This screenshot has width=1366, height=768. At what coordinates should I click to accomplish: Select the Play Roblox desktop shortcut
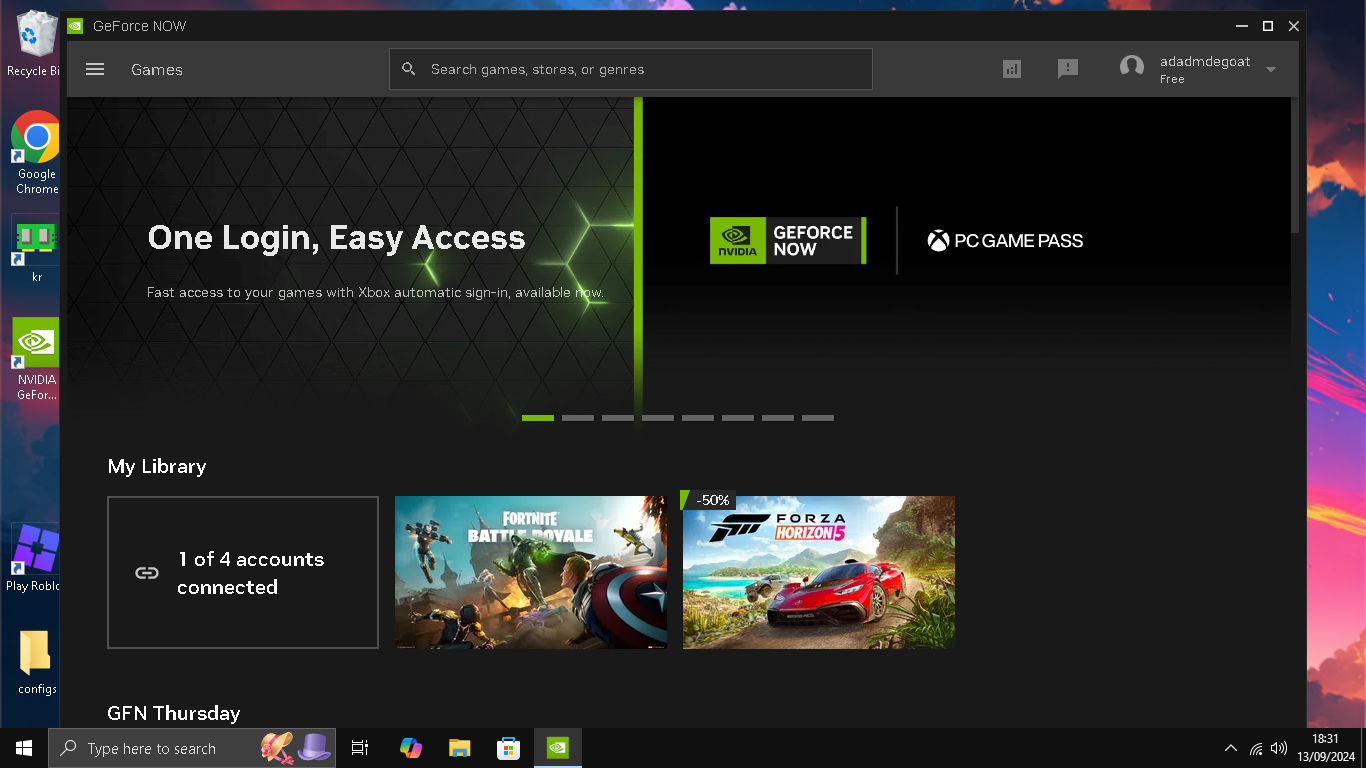click(34, 558)
